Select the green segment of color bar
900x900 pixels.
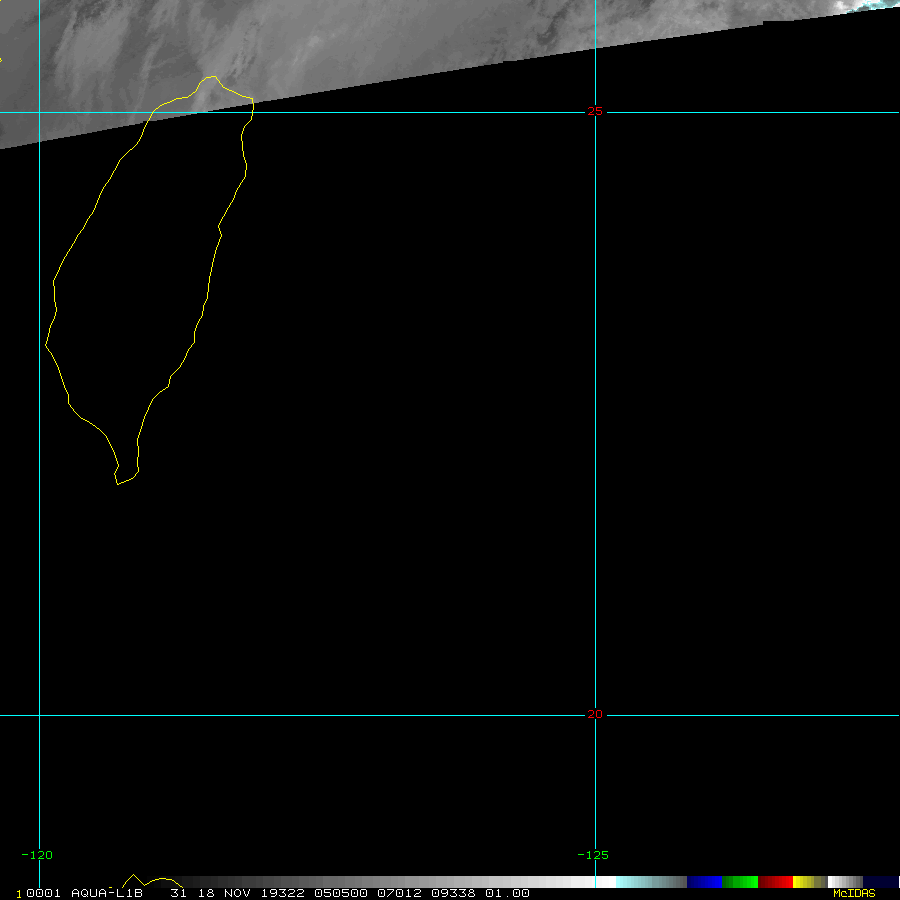click(740, 882)
